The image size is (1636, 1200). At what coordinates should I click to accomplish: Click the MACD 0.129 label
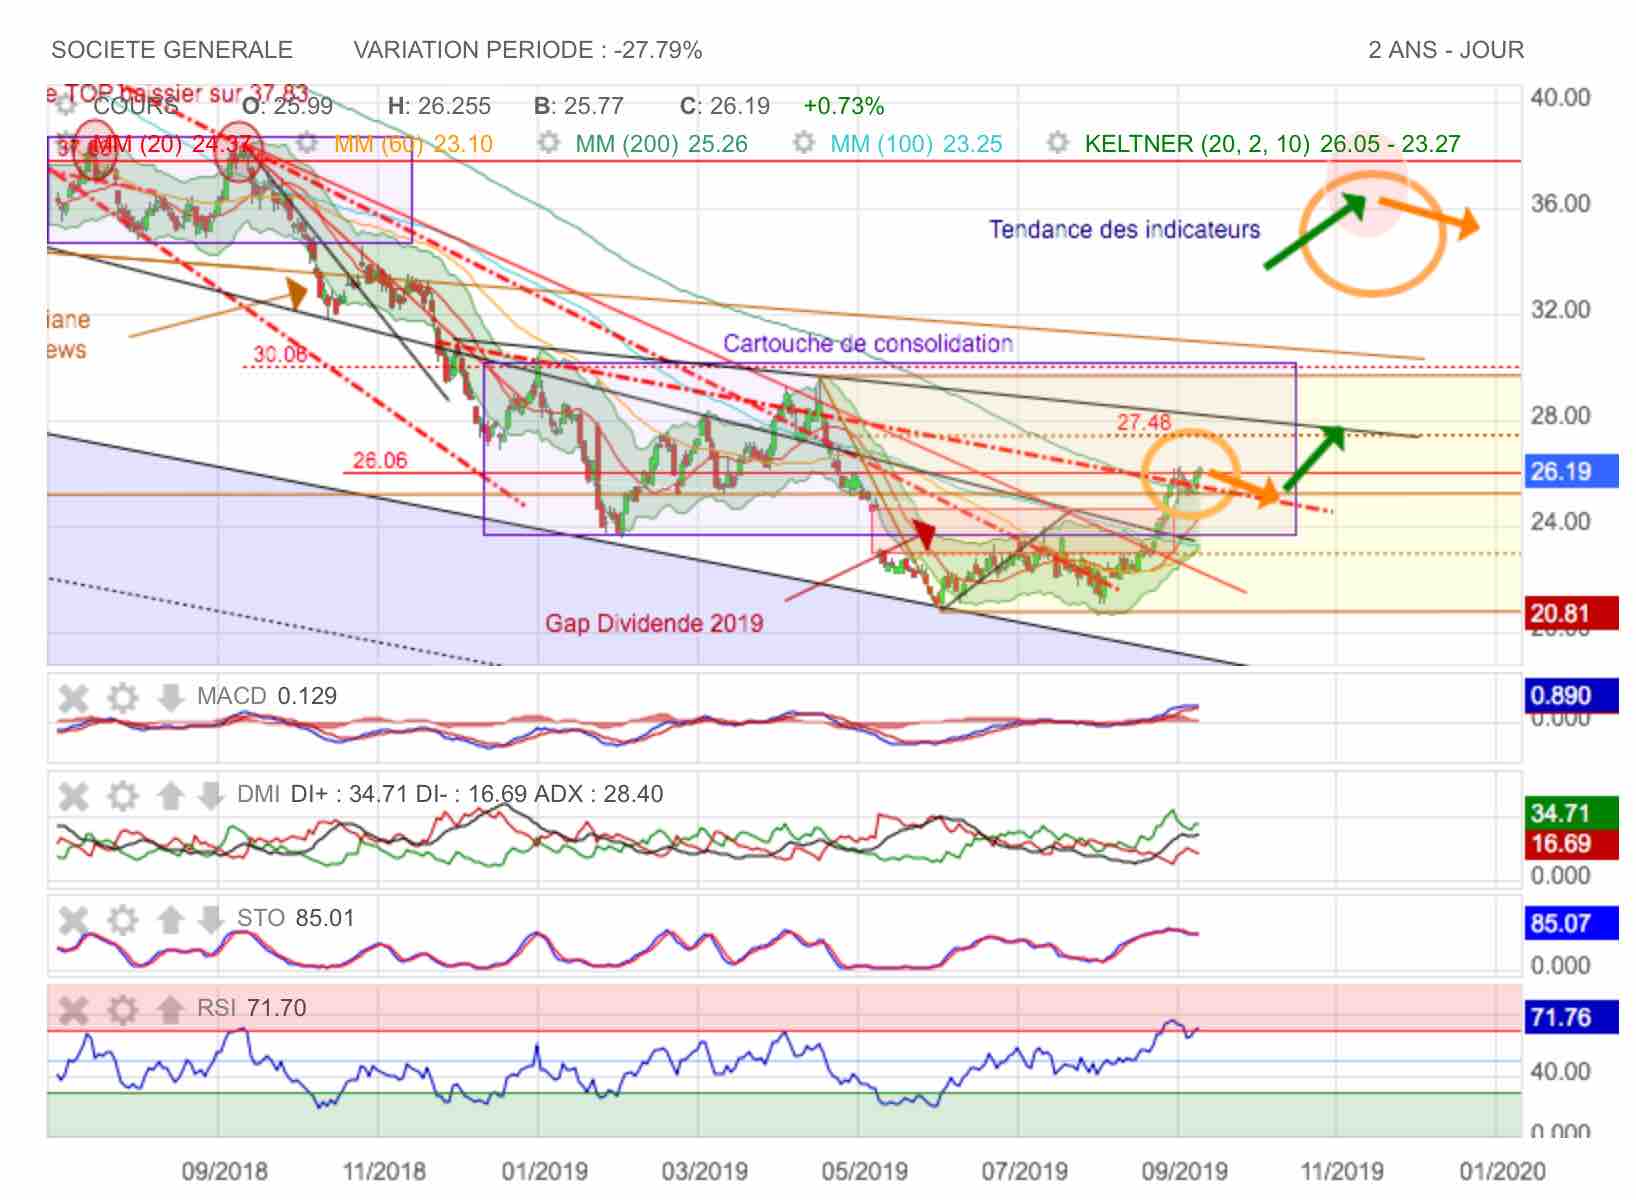click(x=267, y=696)
